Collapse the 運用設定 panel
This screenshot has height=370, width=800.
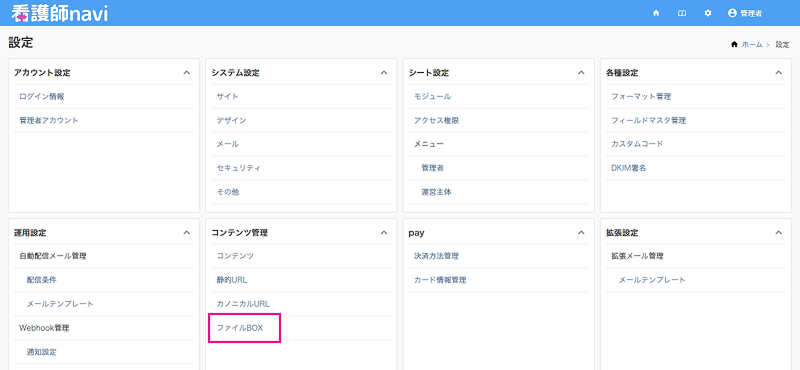[187, 233]
